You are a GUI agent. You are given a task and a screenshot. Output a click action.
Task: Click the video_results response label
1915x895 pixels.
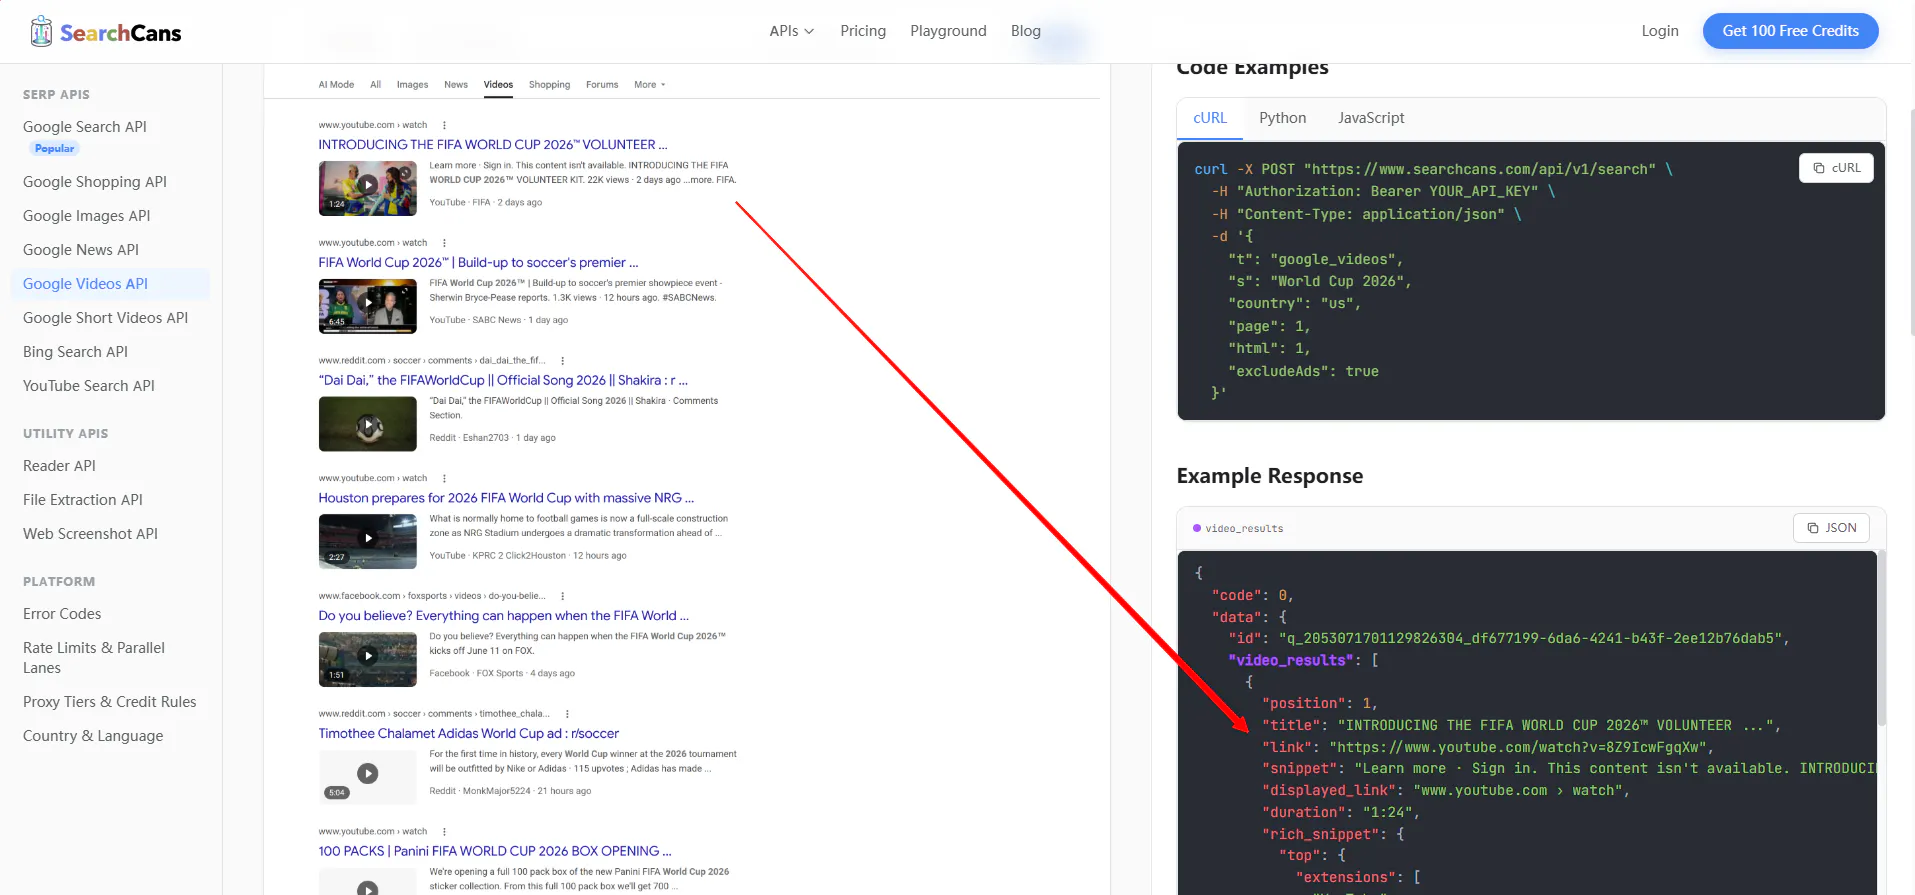1244,529
